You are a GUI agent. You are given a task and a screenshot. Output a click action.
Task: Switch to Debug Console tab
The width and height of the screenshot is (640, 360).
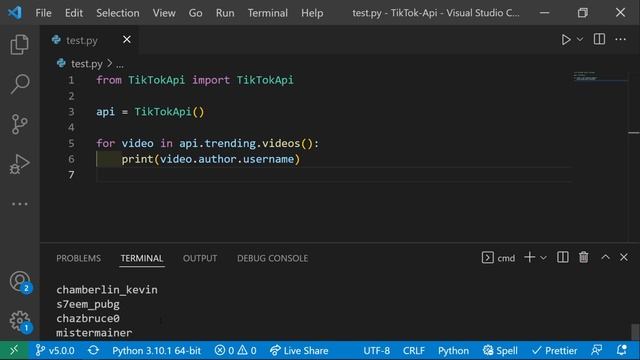point(272,258)
